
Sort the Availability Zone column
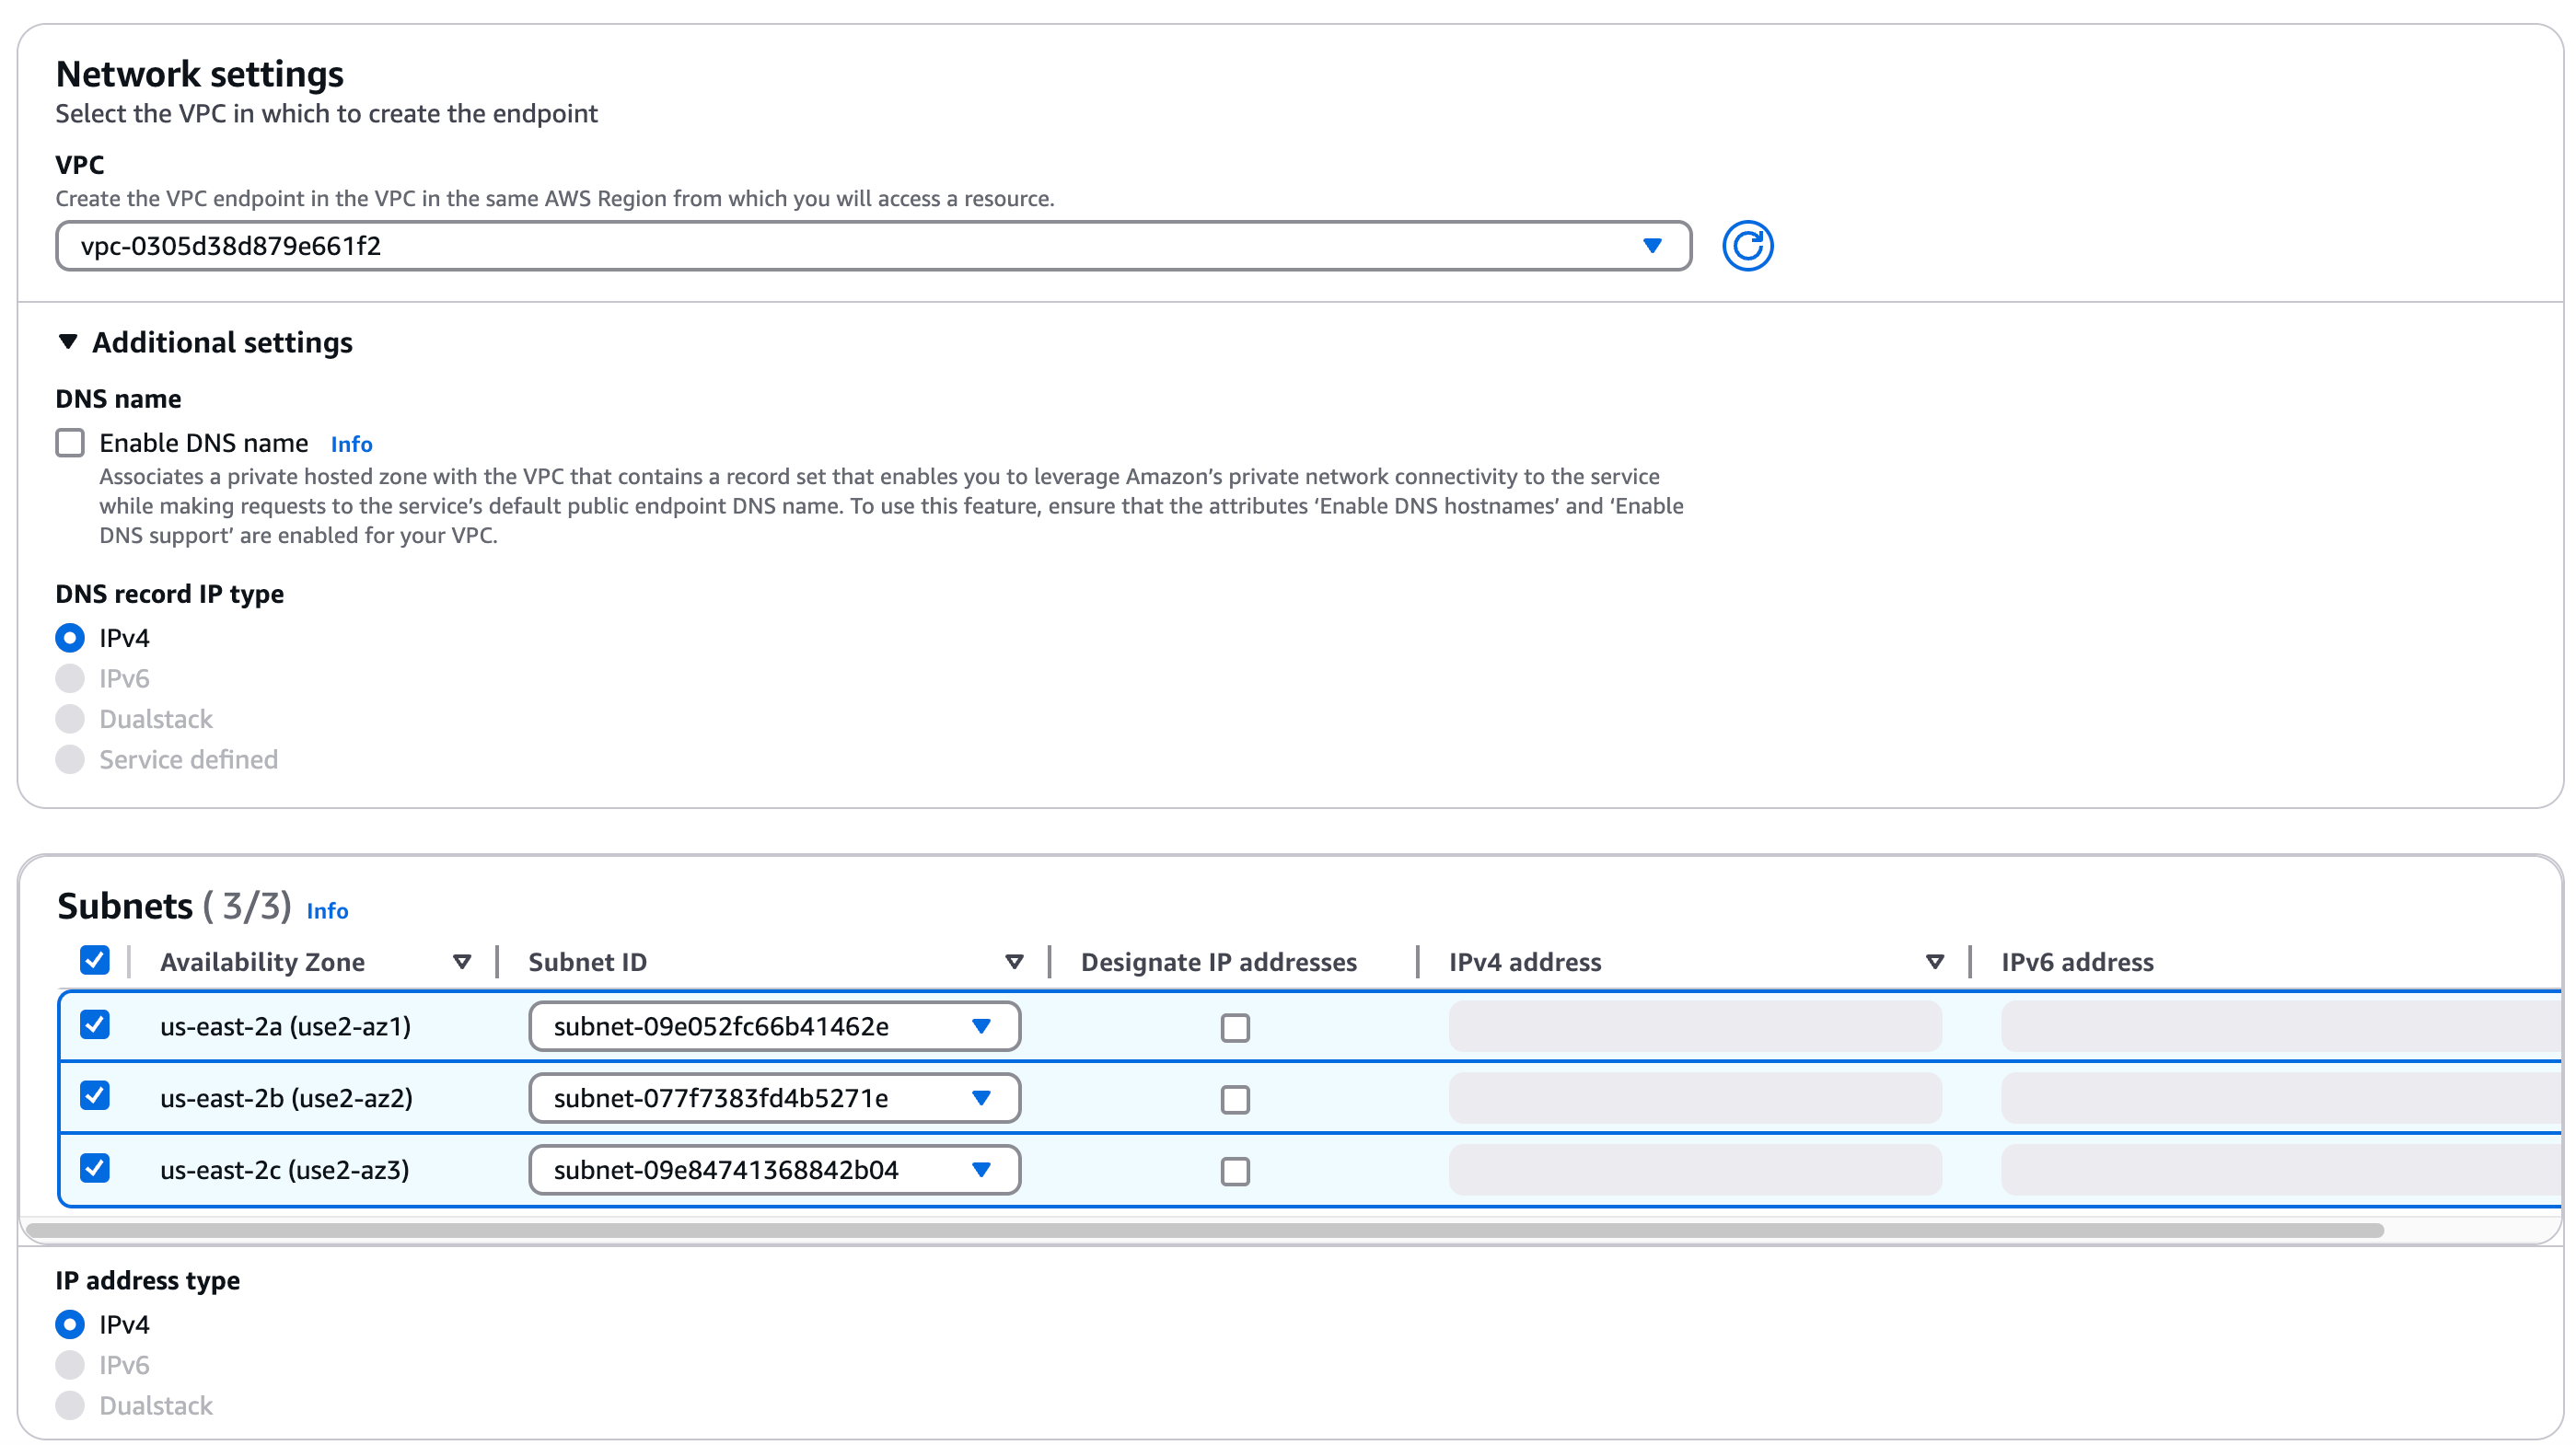coord(462,961)
